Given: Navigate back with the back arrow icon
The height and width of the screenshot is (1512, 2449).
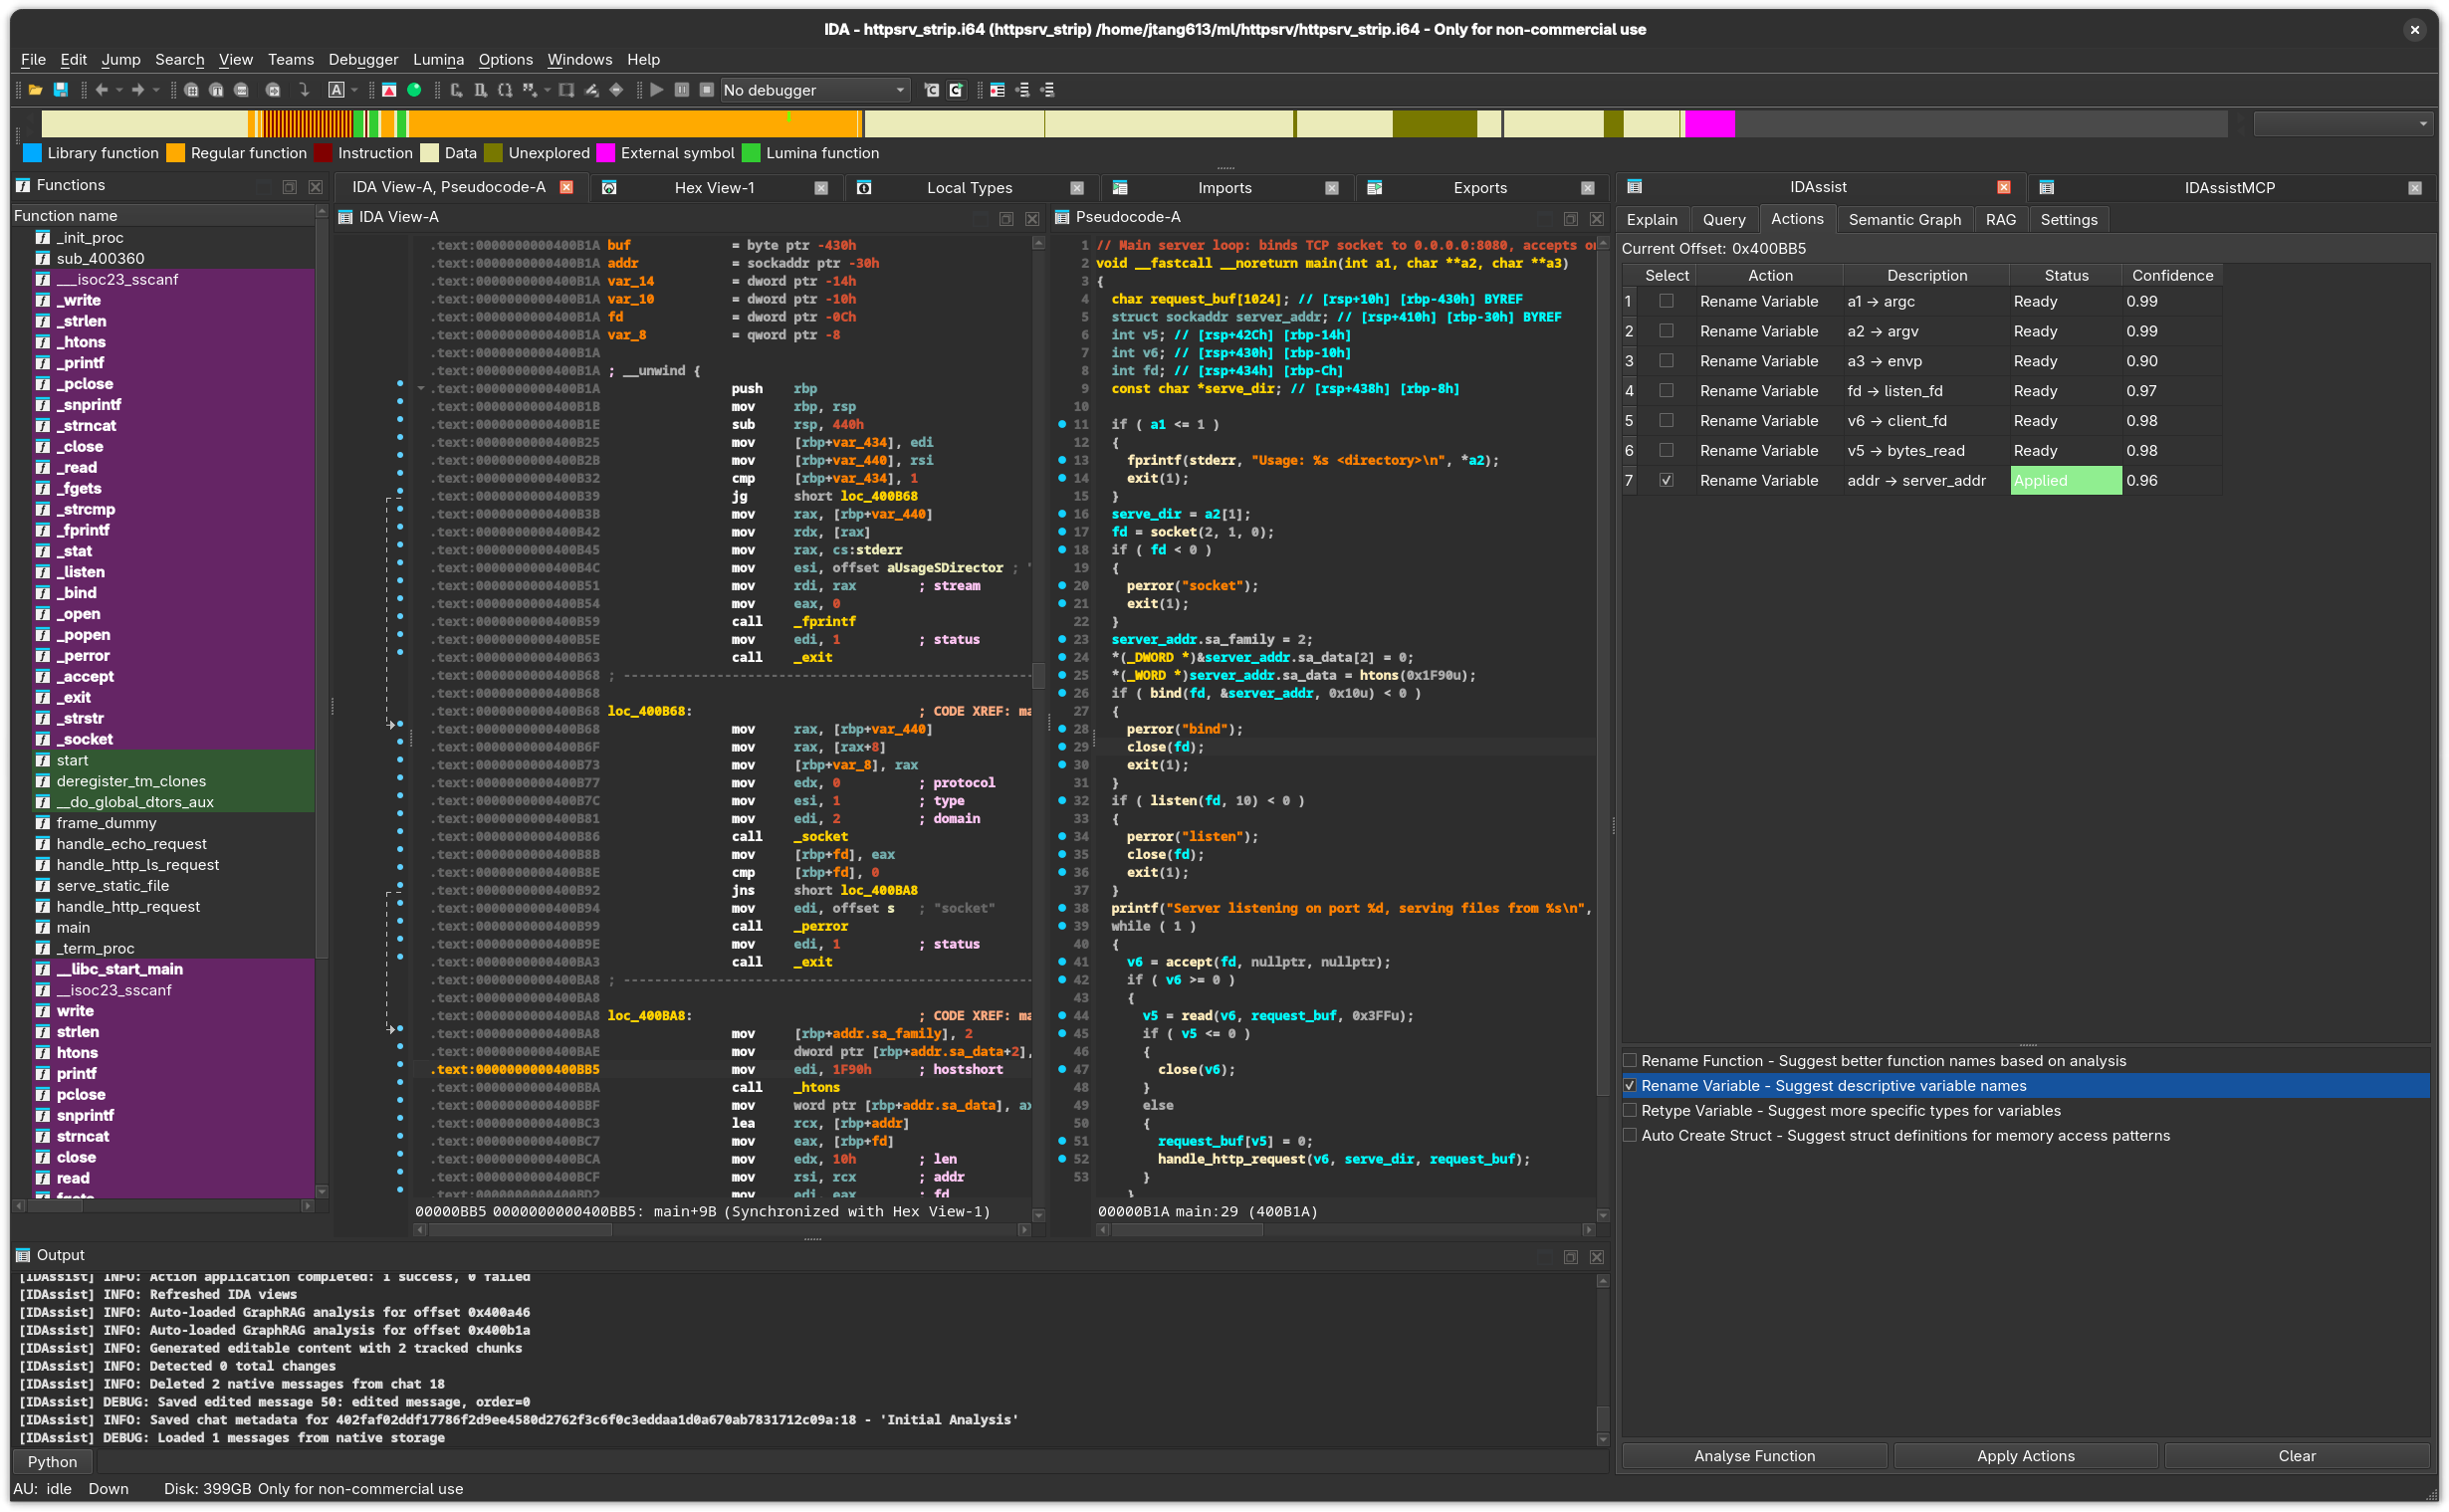Looking at the screenshot, I should 101,90.
